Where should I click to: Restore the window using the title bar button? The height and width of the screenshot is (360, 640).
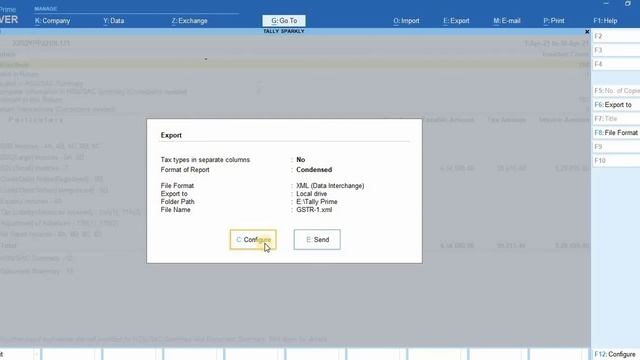[628, 3]
